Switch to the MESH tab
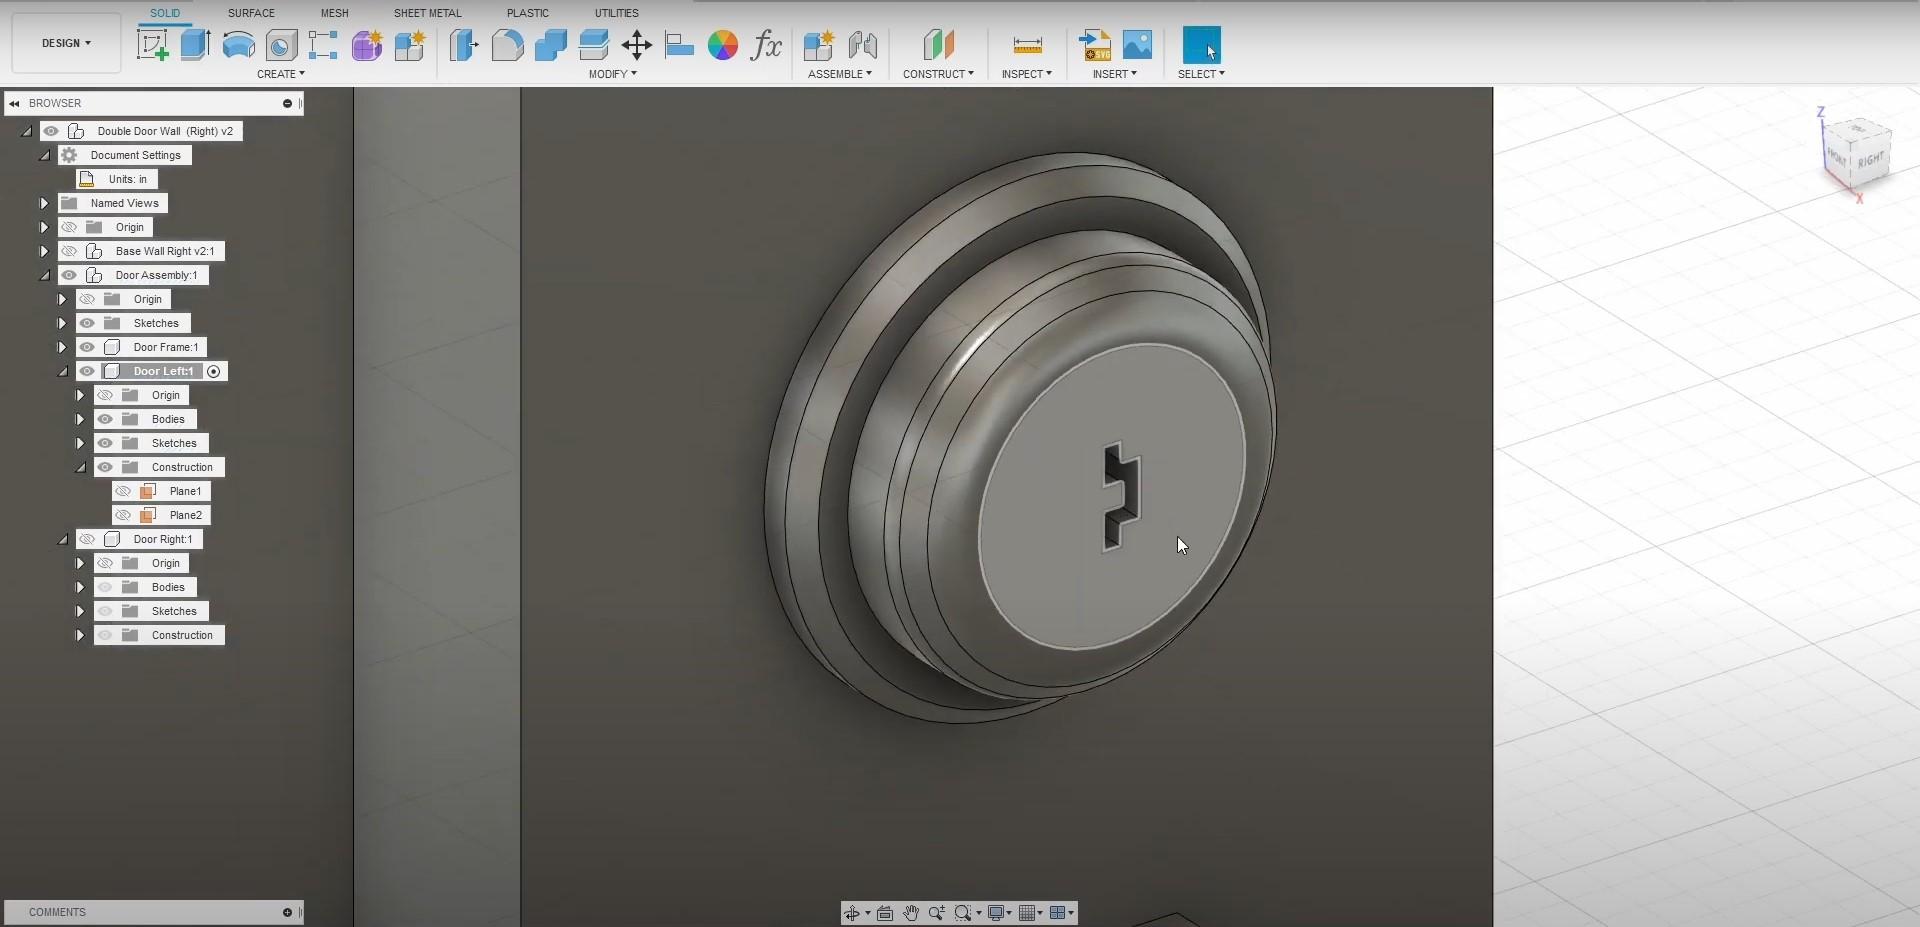Image resolution: width=1920 pixels, height=927 pixels. click(x=334, y=13)
